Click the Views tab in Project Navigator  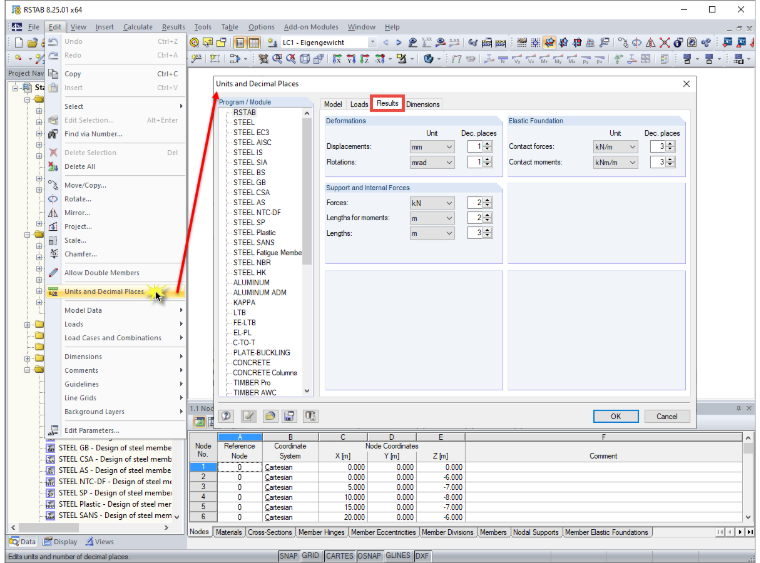(99, 541)
